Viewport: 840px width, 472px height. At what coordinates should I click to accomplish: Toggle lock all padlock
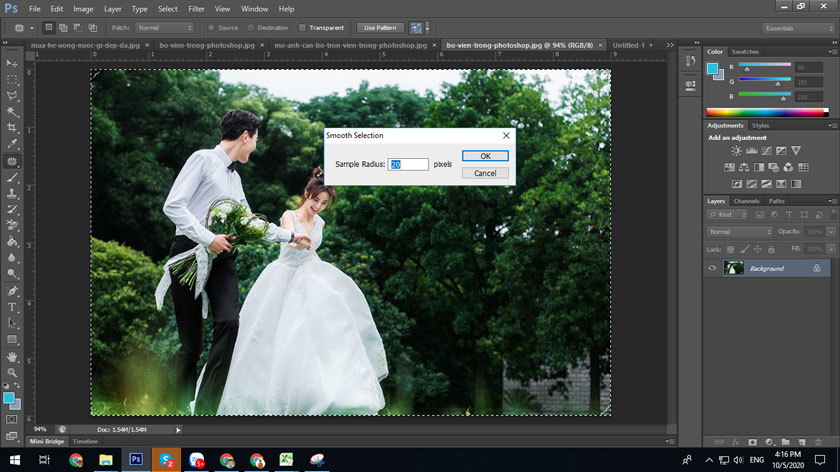coord(771,249)
